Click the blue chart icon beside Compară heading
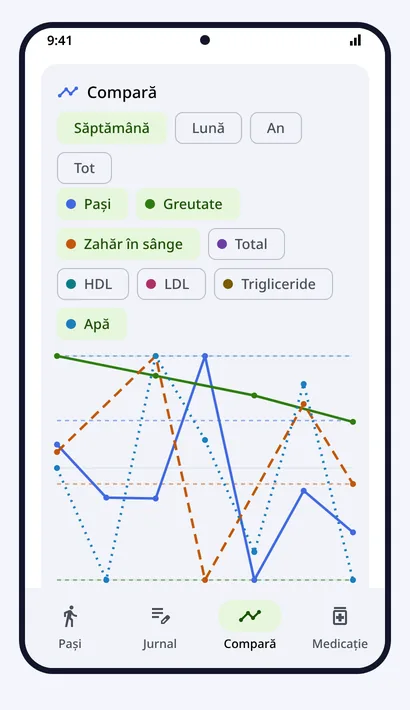Screen dimensions: 410x710 pos(68,92)
